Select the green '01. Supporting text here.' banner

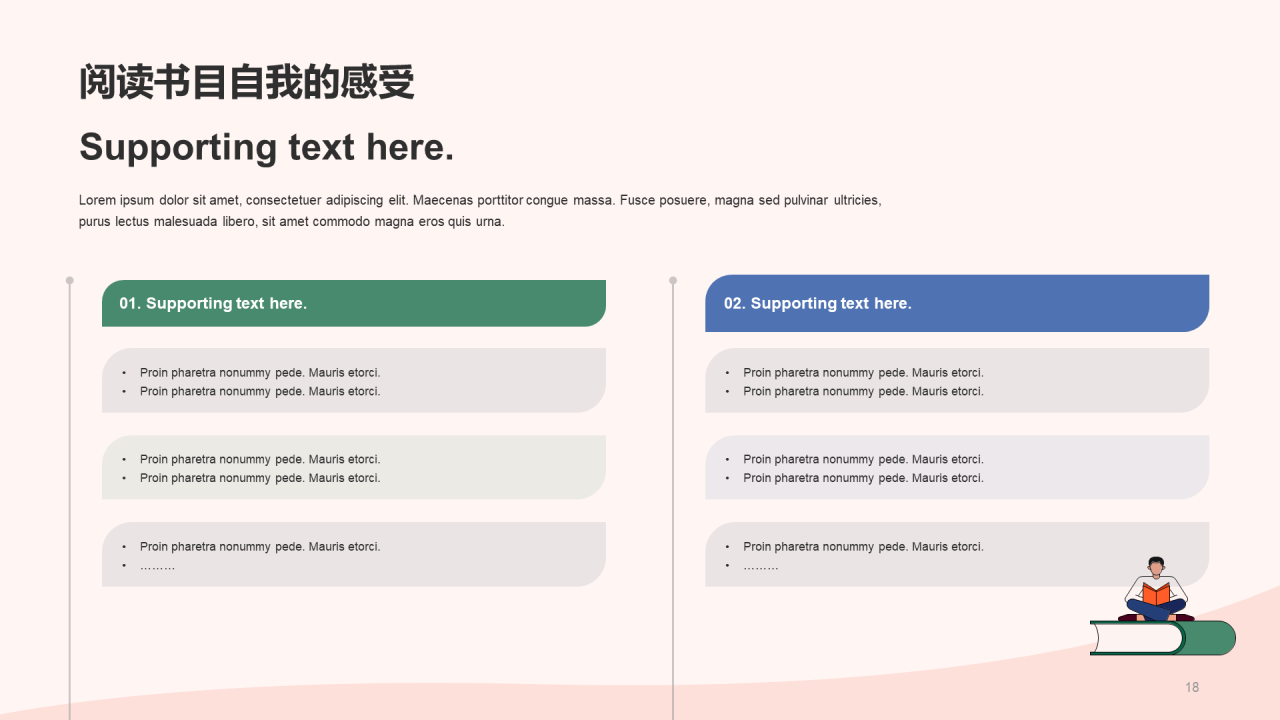353,303
